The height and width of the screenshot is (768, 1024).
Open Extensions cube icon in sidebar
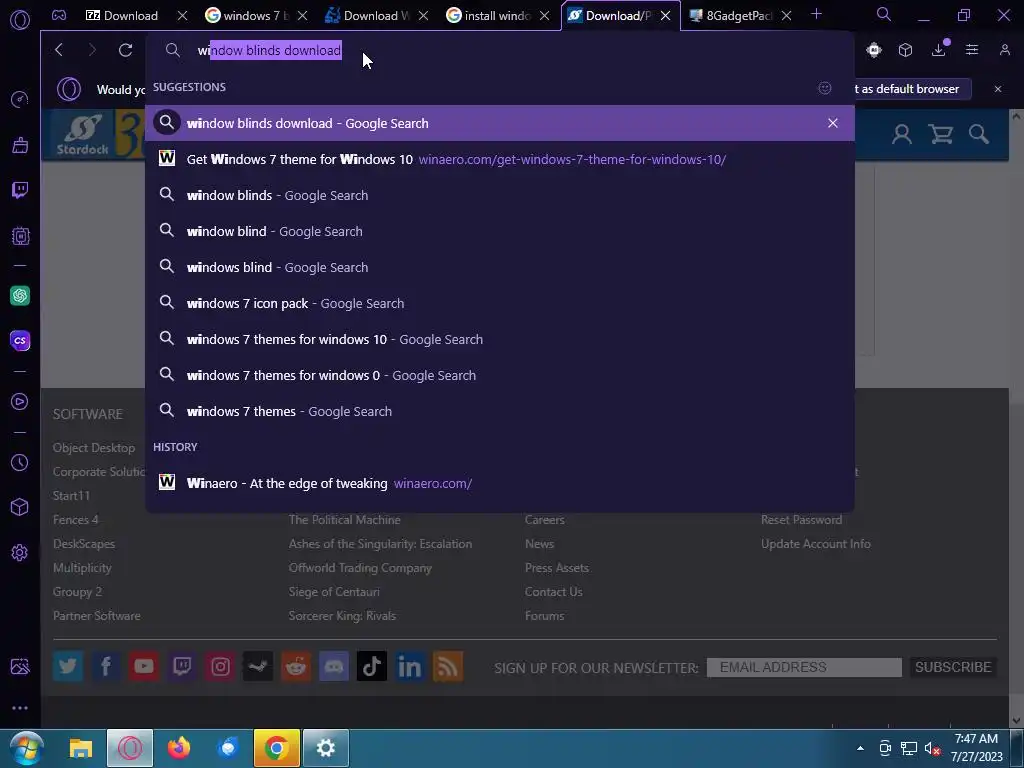[x=20, y=507]
